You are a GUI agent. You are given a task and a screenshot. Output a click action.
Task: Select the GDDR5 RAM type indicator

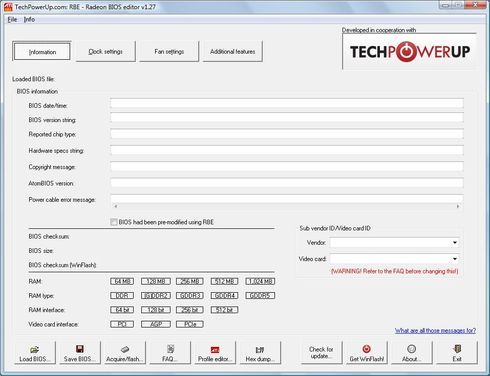(x=260, y=296)
